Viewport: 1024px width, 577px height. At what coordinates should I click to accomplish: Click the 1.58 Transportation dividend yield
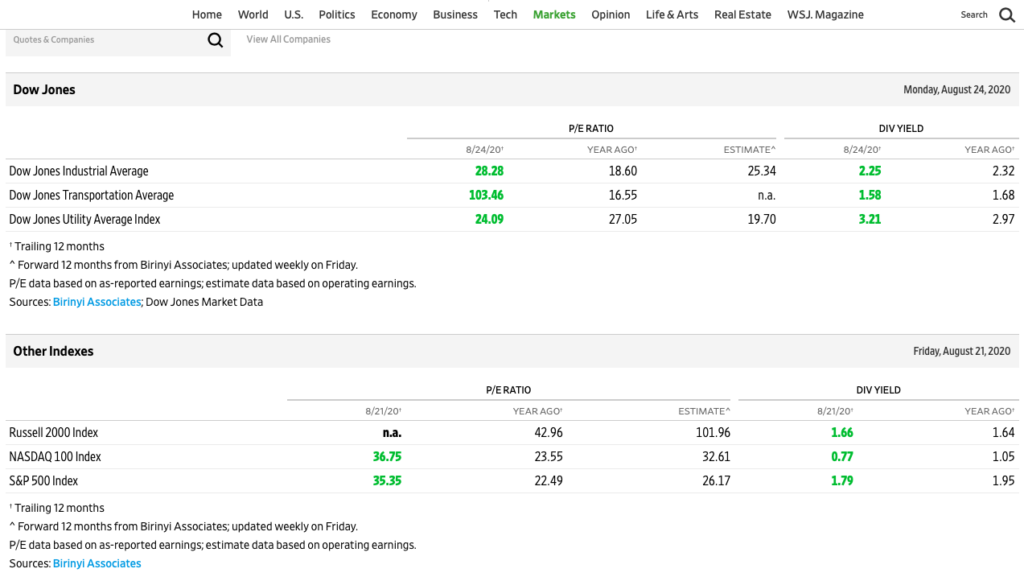click(x=870, y=195)
